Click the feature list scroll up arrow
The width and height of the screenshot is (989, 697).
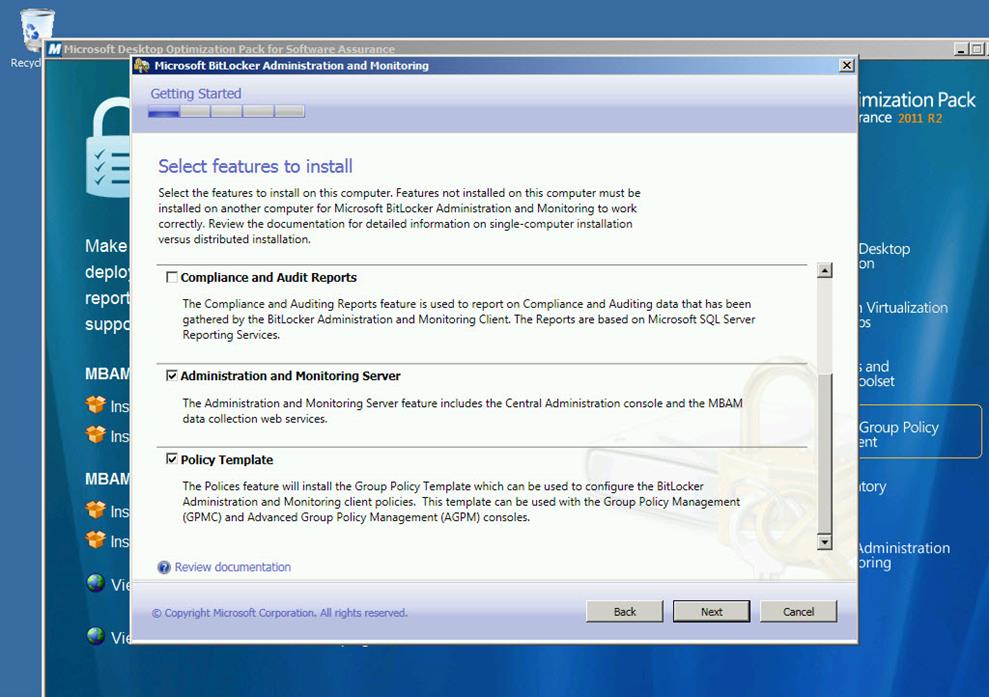(824, 271)
